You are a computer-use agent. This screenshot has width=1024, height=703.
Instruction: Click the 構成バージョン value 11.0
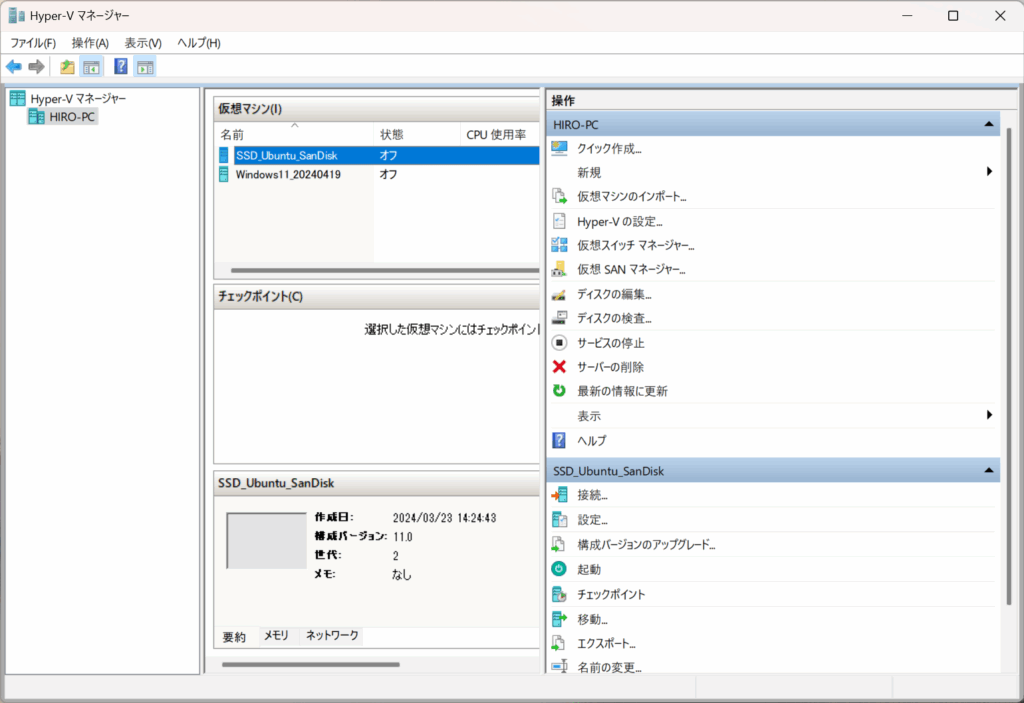tap(403, 537)
